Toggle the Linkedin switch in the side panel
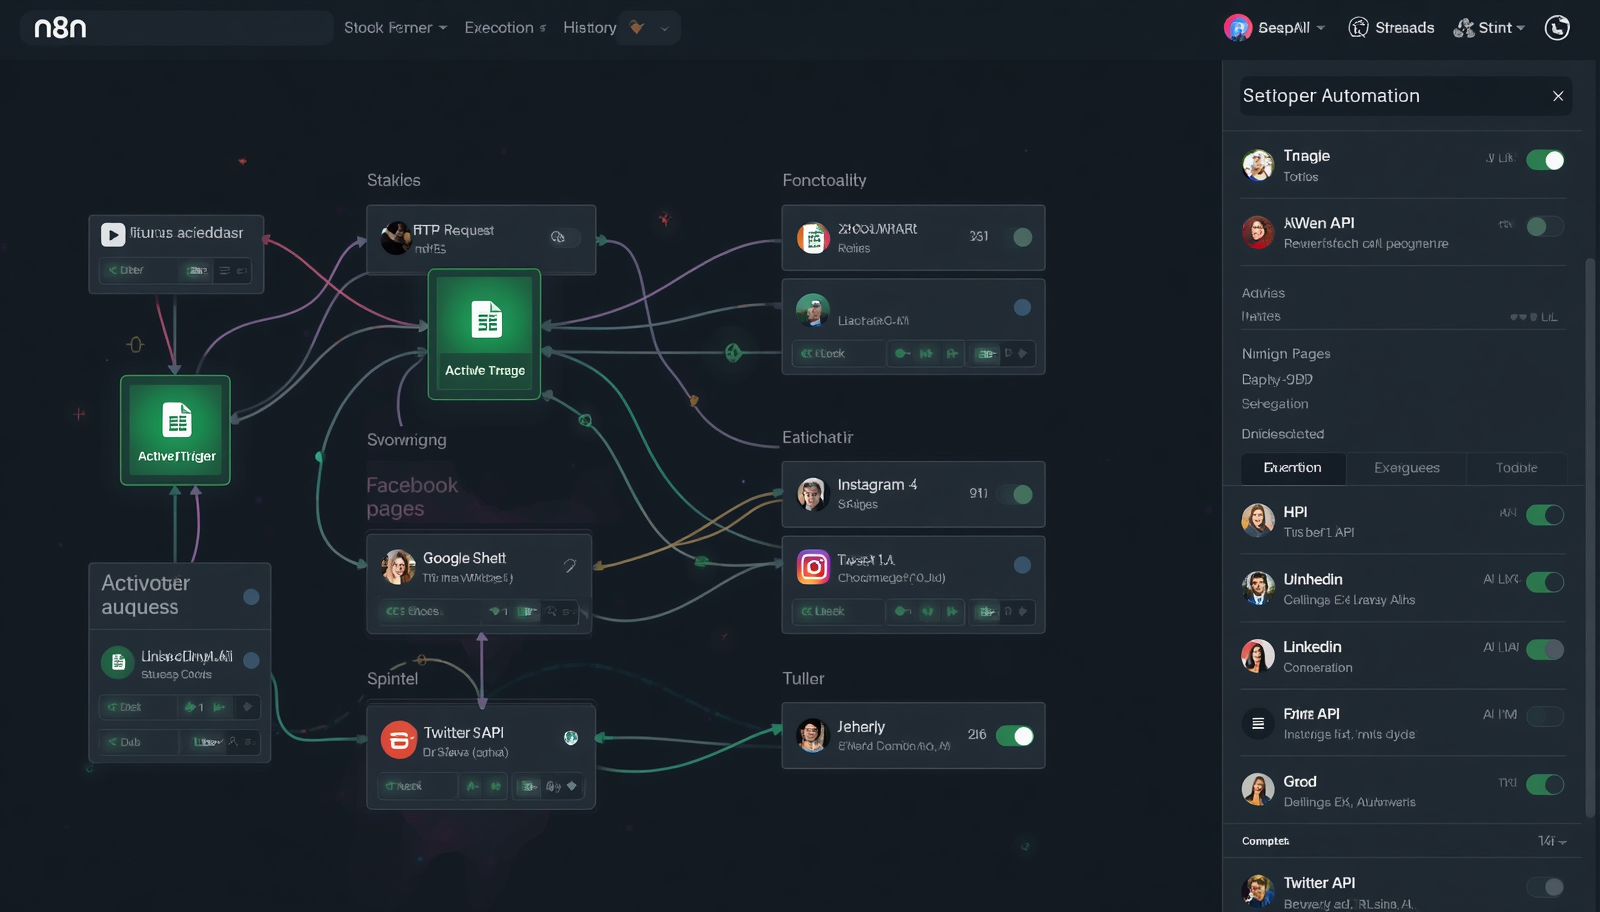This screenshot has width=1600, height=912. pyautogui.click(x=1545, y=649)
